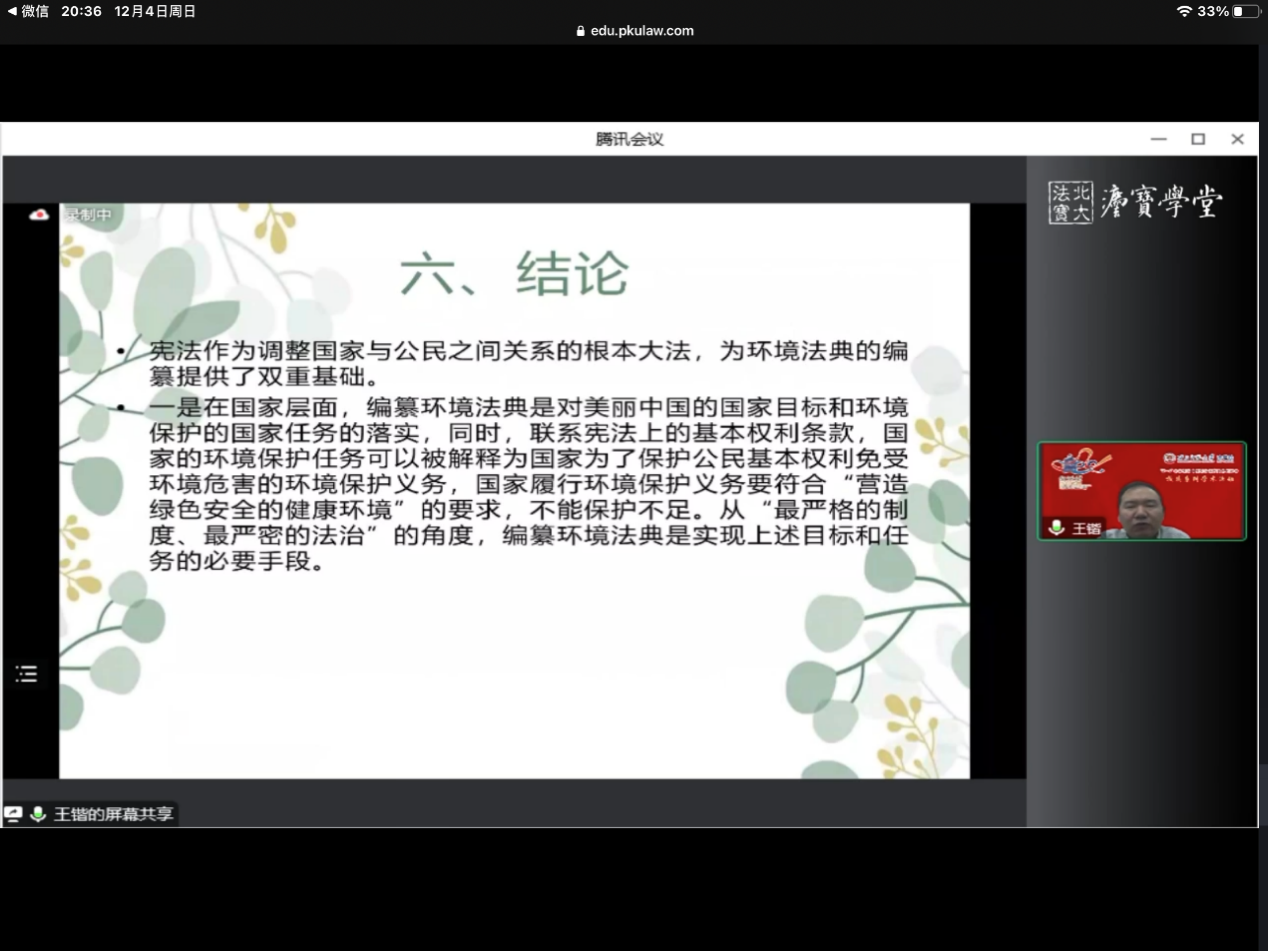The height and width of the screenshot is (951, 1268).
Task: Maximize the 腾讯会议 window
Action: [1198, 139]
